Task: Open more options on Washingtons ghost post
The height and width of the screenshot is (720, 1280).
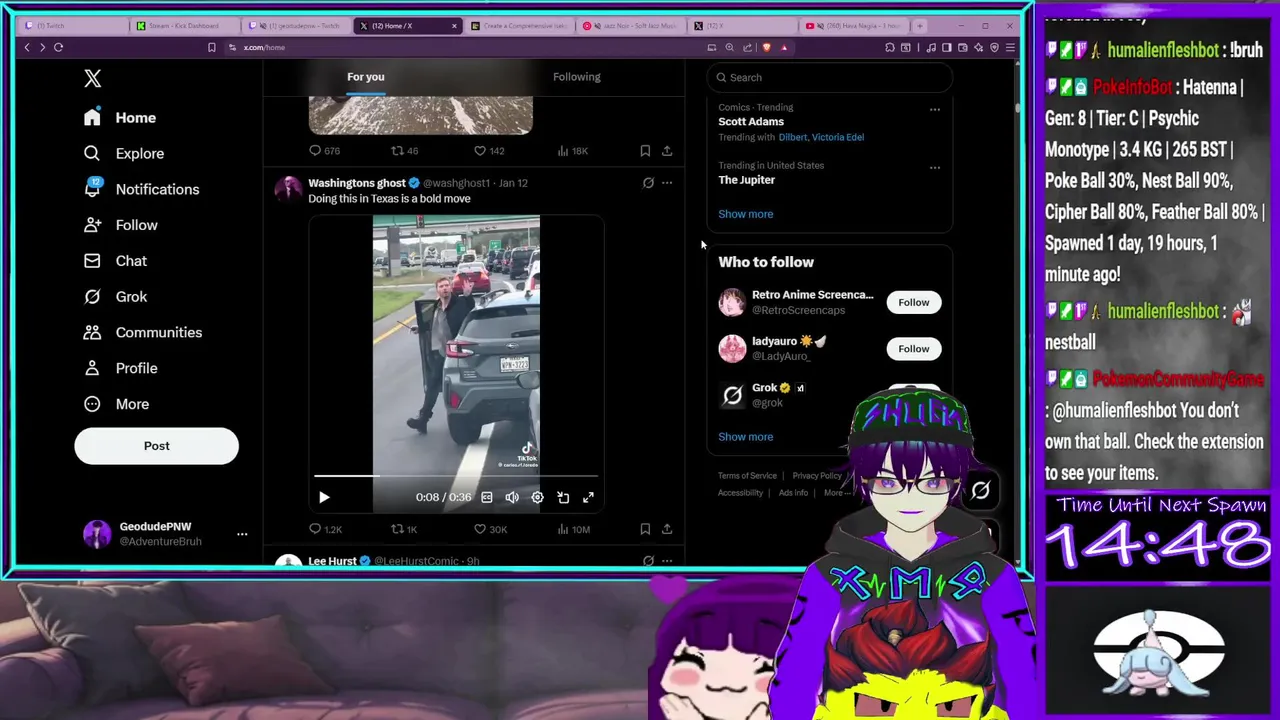Action: (x=667, y=183)
